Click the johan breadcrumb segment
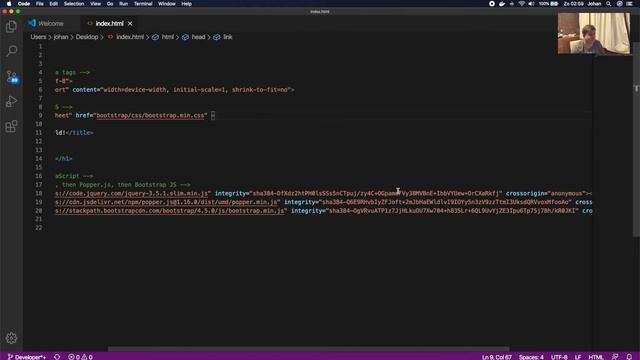Image resolution: width=640 pixels, height=360 pixels. pos(61,37)
